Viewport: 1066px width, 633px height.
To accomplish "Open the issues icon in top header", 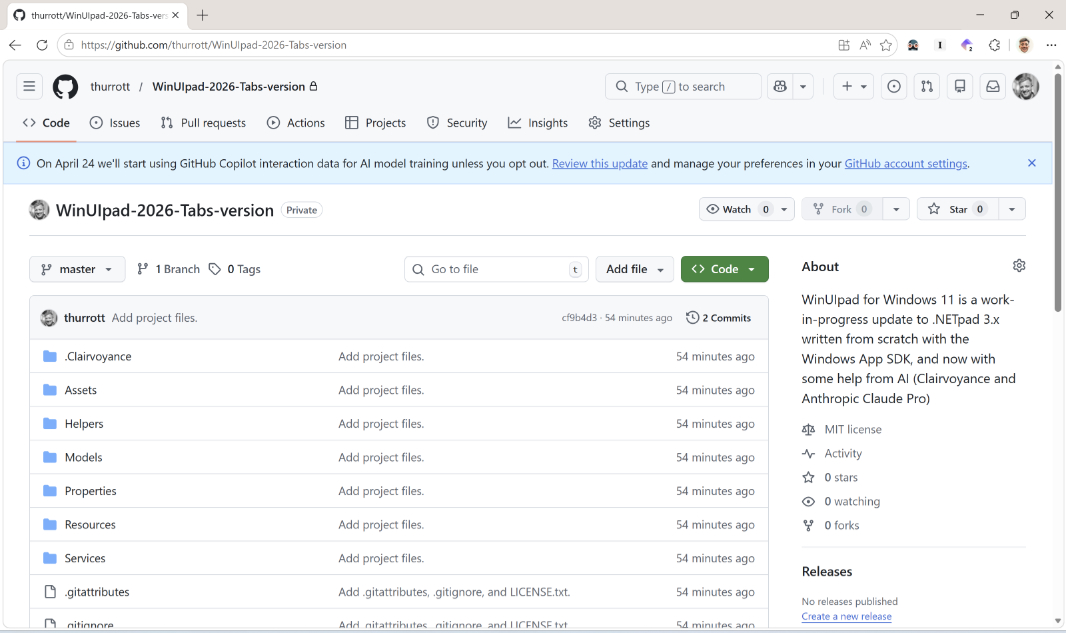I will 894,87.
